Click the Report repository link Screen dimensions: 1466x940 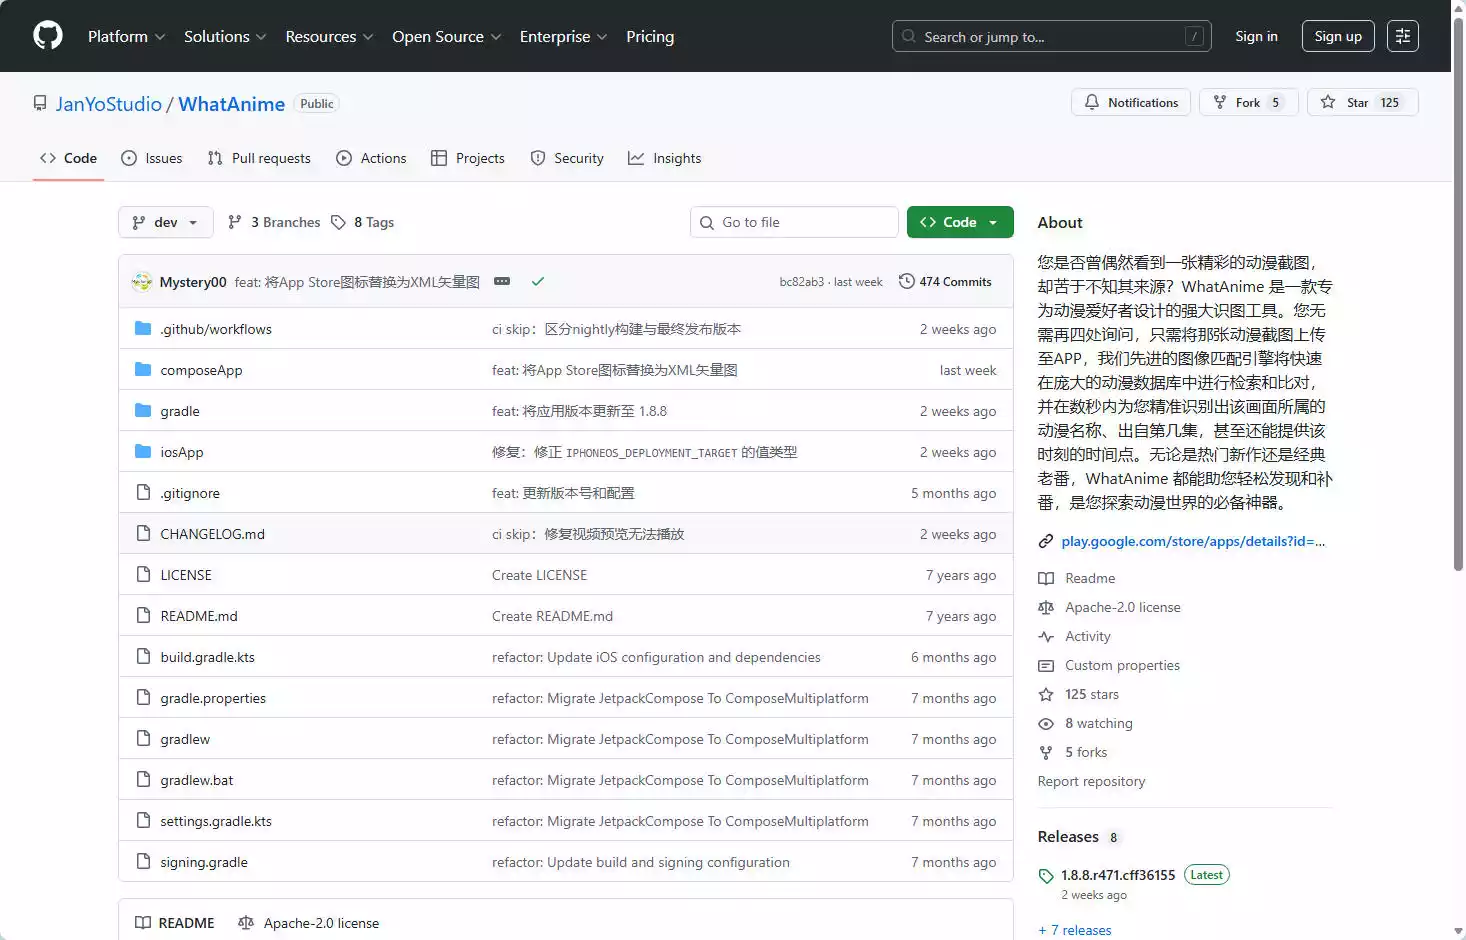point(1091,781)
